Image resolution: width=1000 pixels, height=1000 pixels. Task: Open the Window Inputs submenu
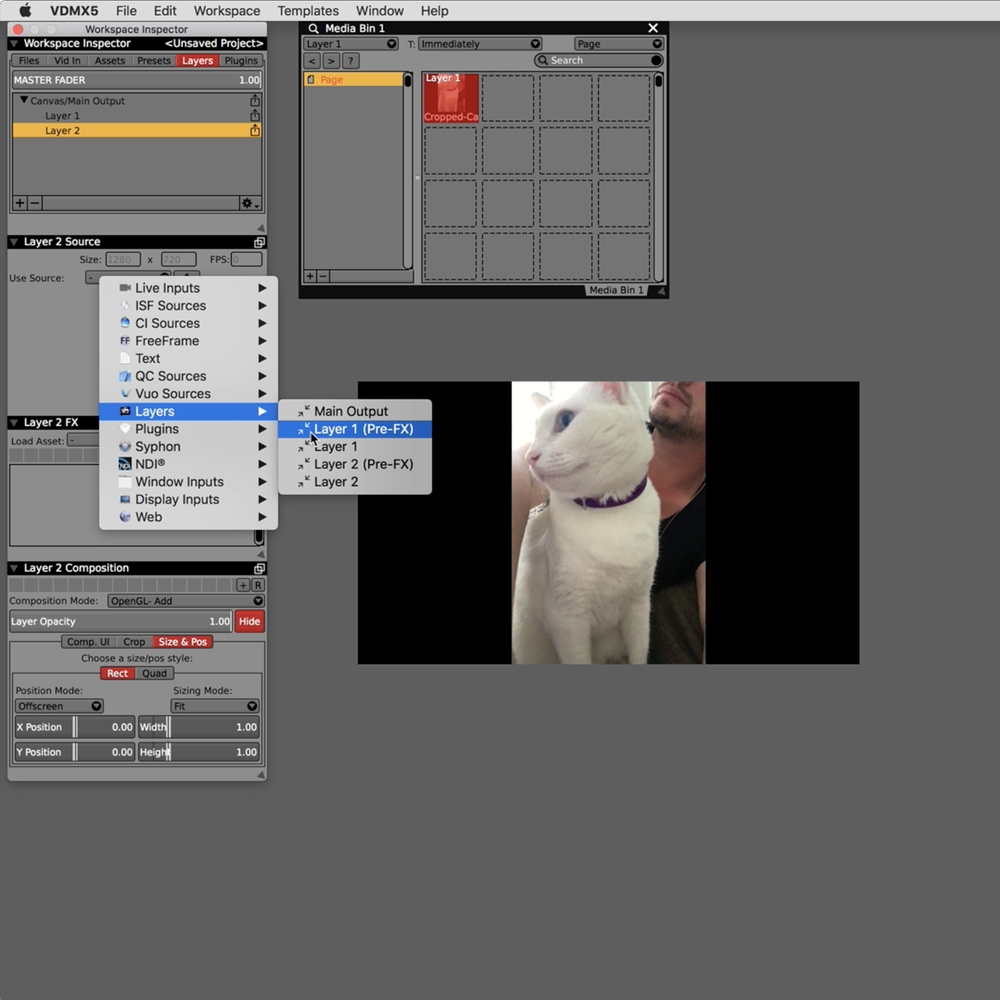pyautogui.click(x=188, y=482)
